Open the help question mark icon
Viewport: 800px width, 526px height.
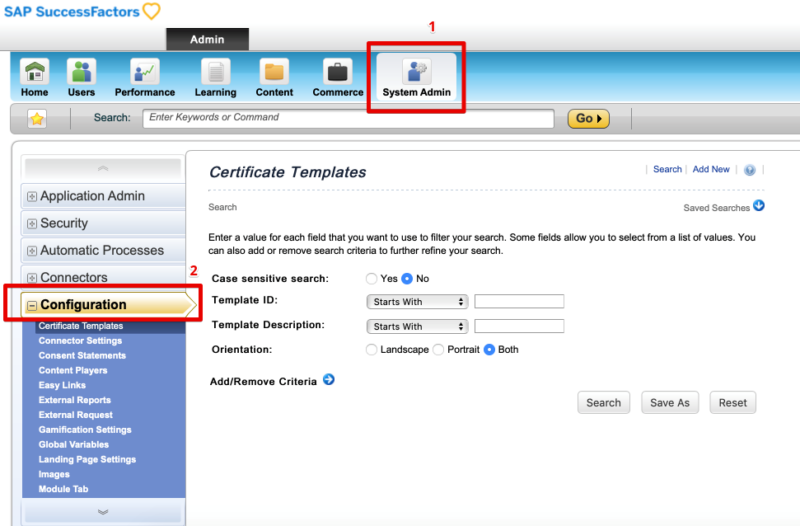coord(749,170)
